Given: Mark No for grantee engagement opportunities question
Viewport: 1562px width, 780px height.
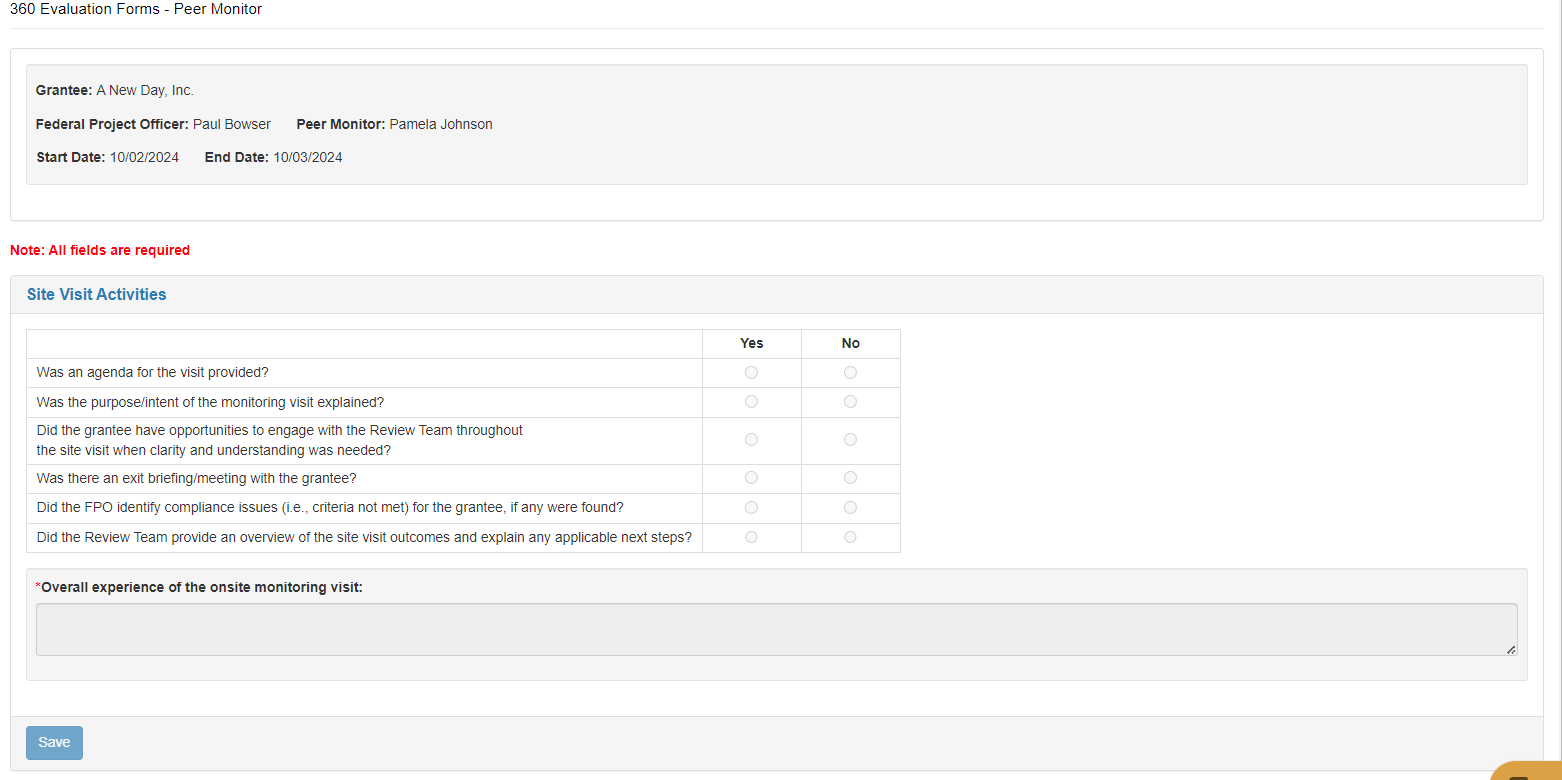Looking at the screenshot, I should (850, 440).
